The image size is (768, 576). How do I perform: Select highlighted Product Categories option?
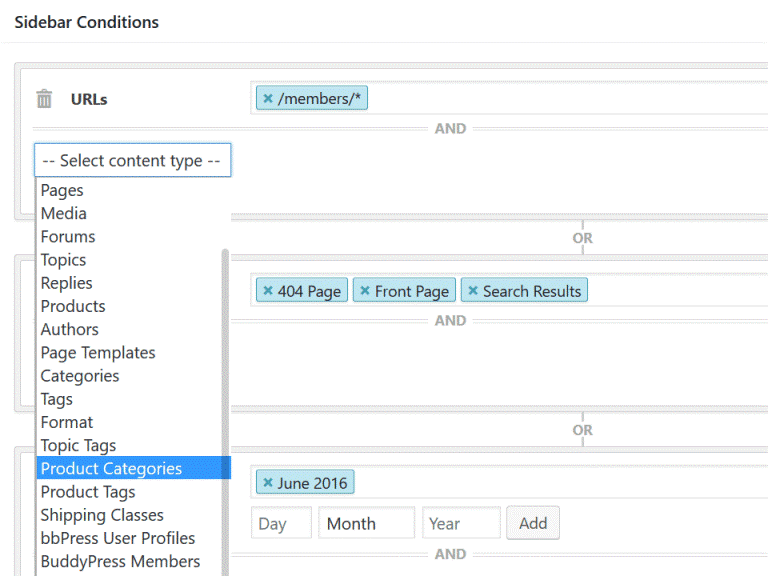pos(133,468)
